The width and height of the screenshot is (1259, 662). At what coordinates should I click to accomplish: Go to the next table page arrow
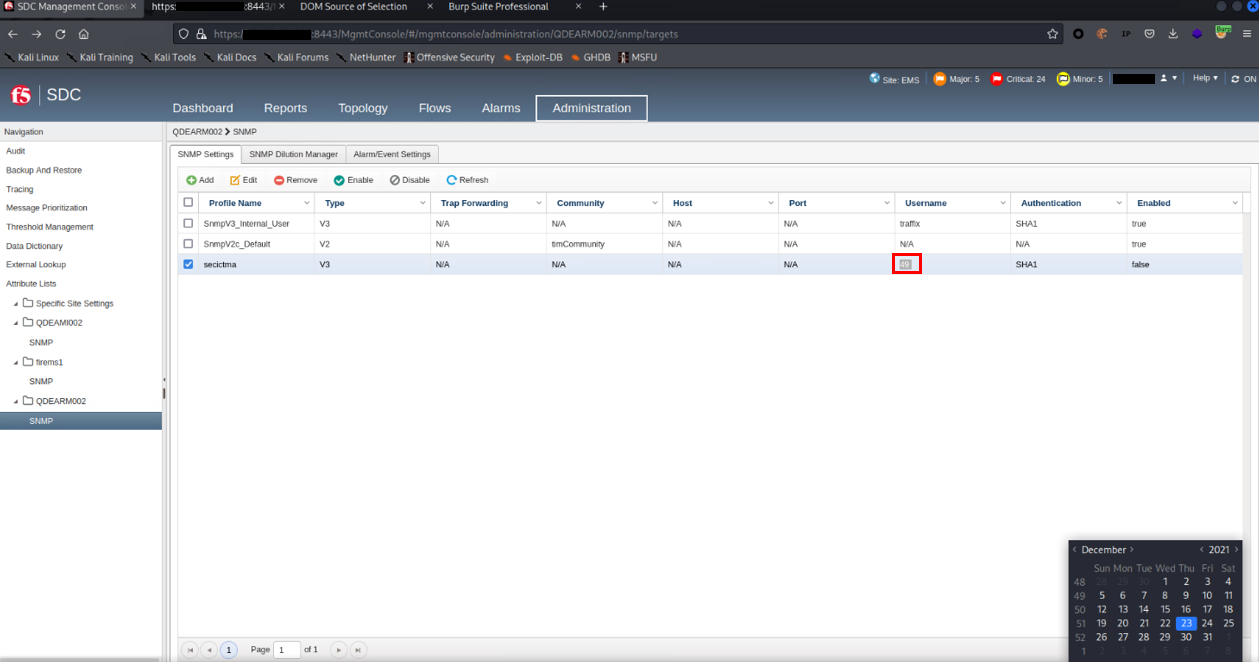pos(339,650)
